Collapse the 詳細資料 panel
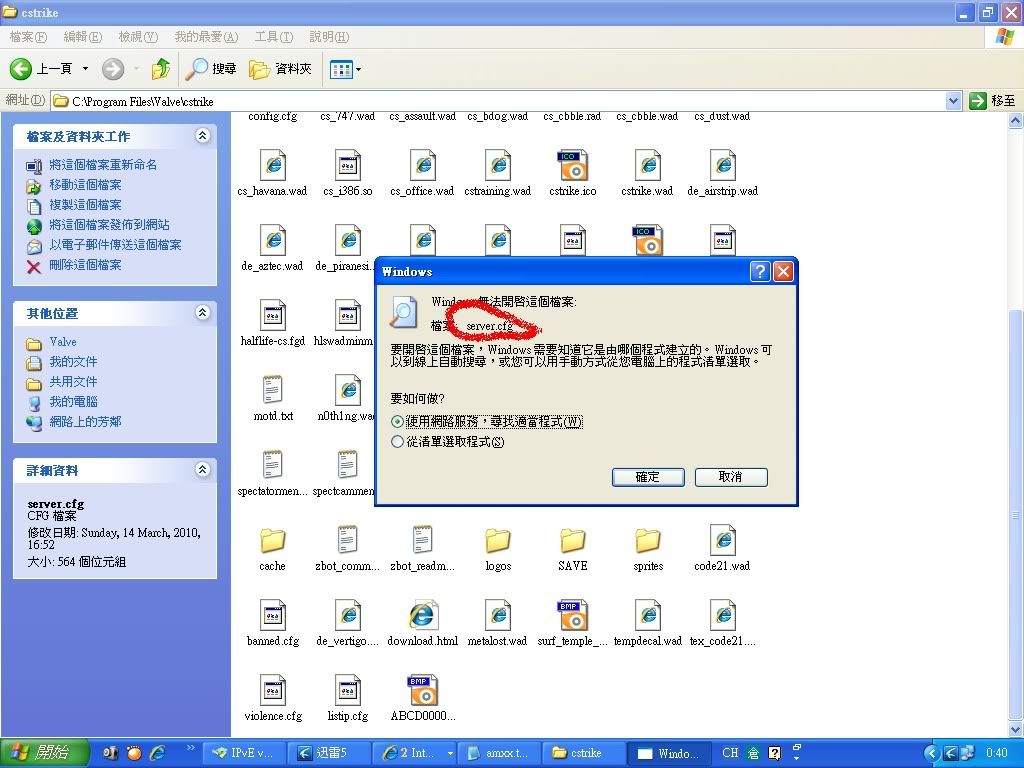 202,469
